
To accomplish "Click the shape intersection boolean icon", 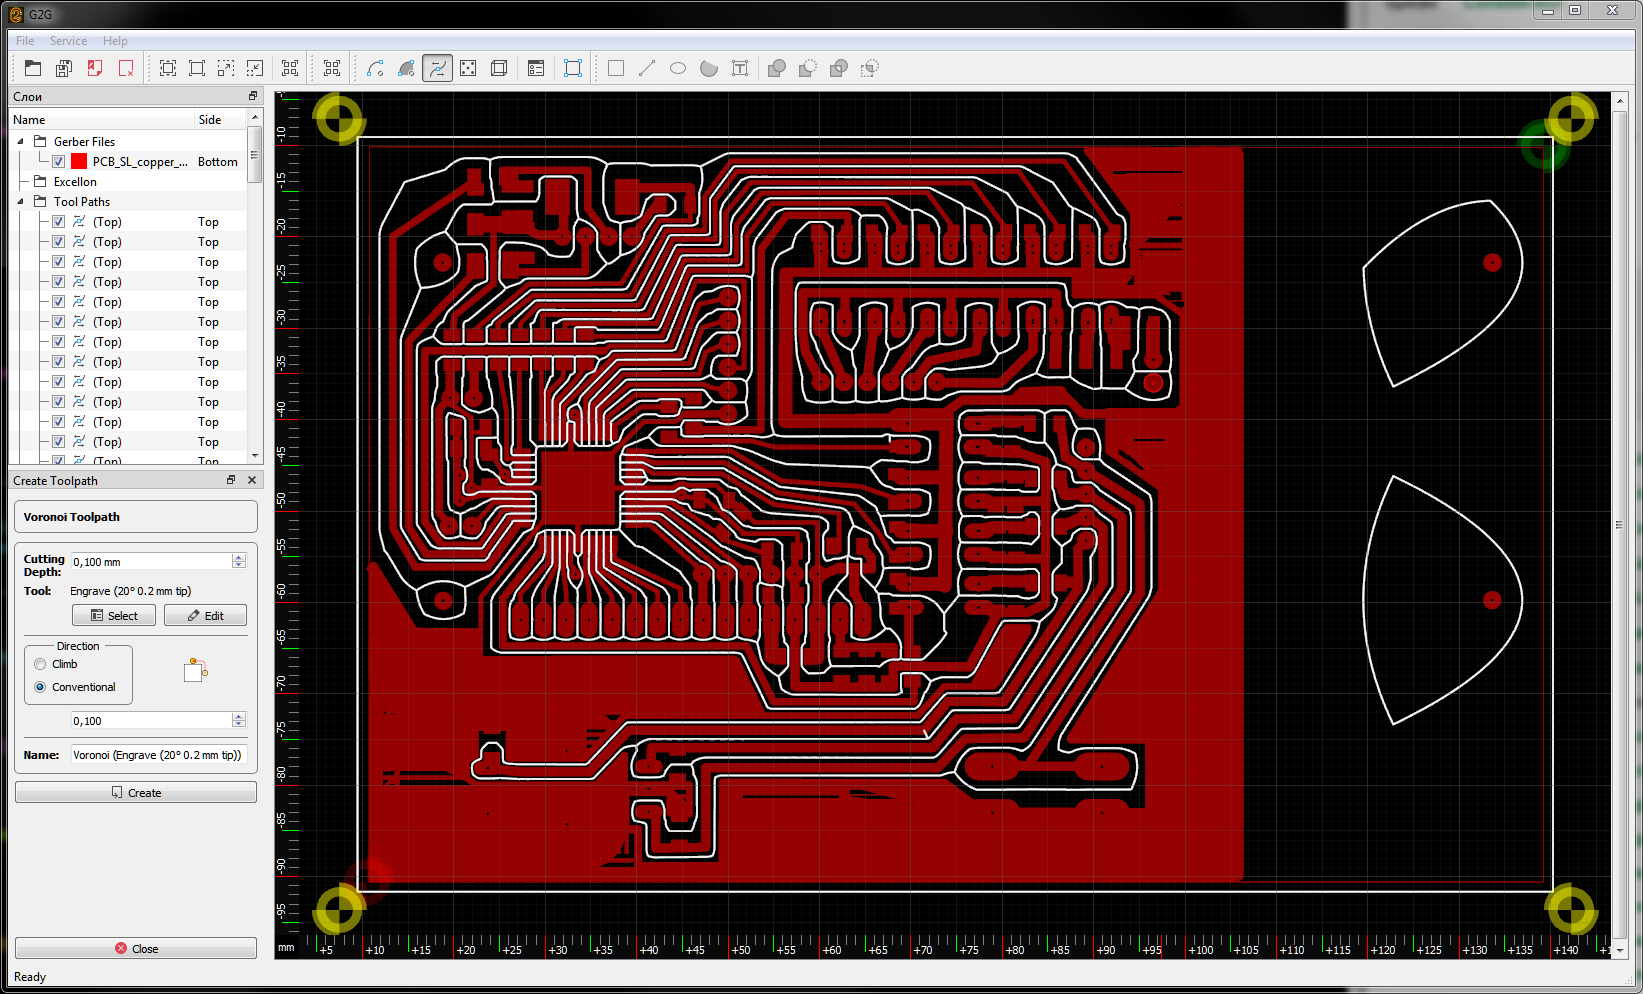I will click(x=839, y=68).
